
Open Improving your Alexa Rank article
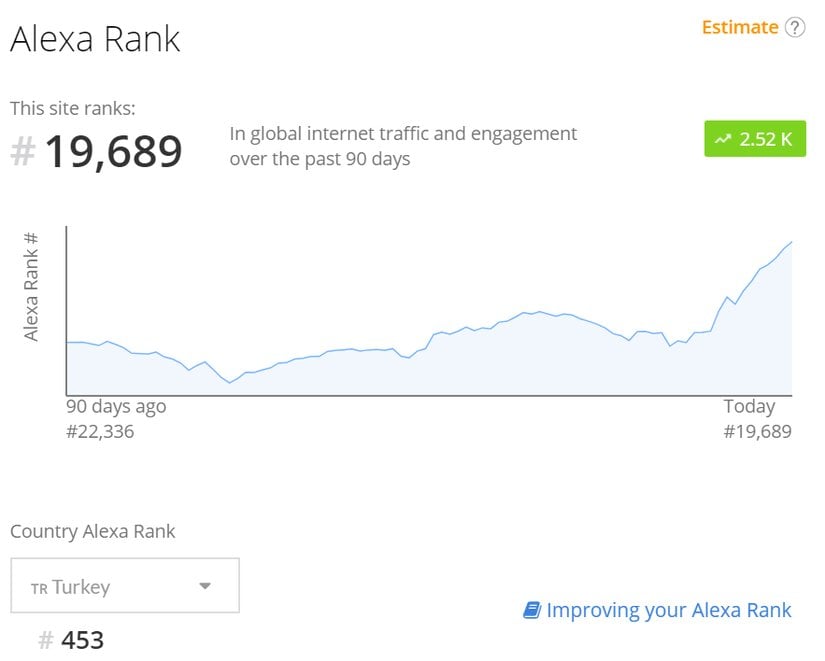pos(668,610)
